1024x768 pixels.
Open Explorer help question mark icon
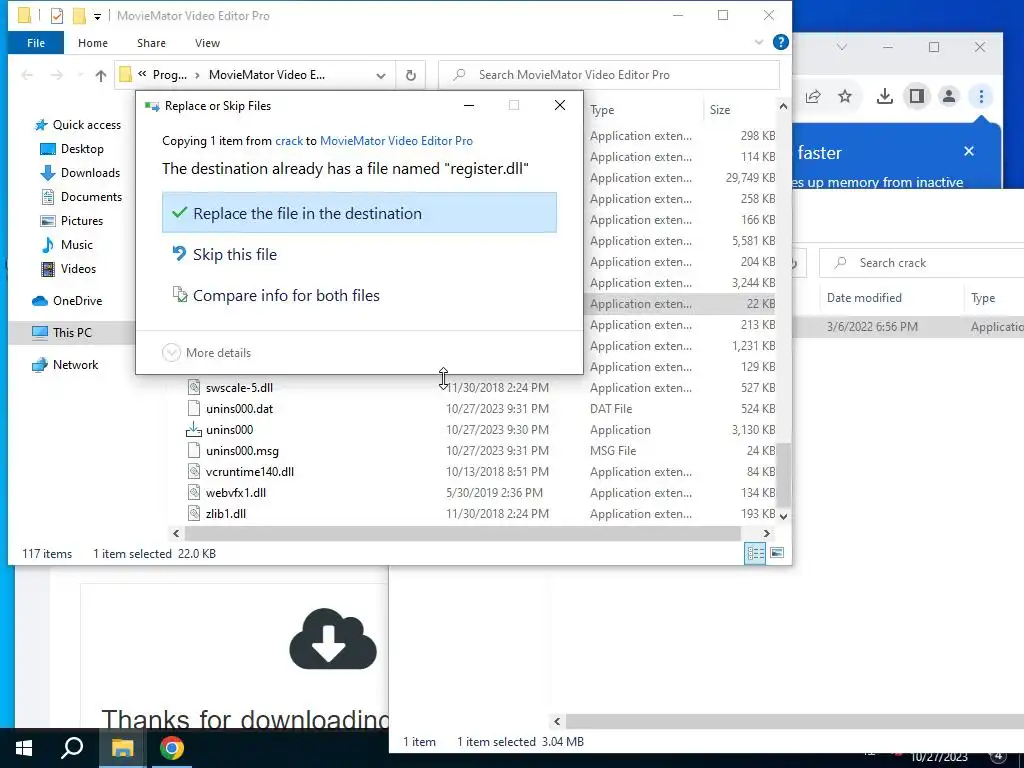click(x=780, y=42)
